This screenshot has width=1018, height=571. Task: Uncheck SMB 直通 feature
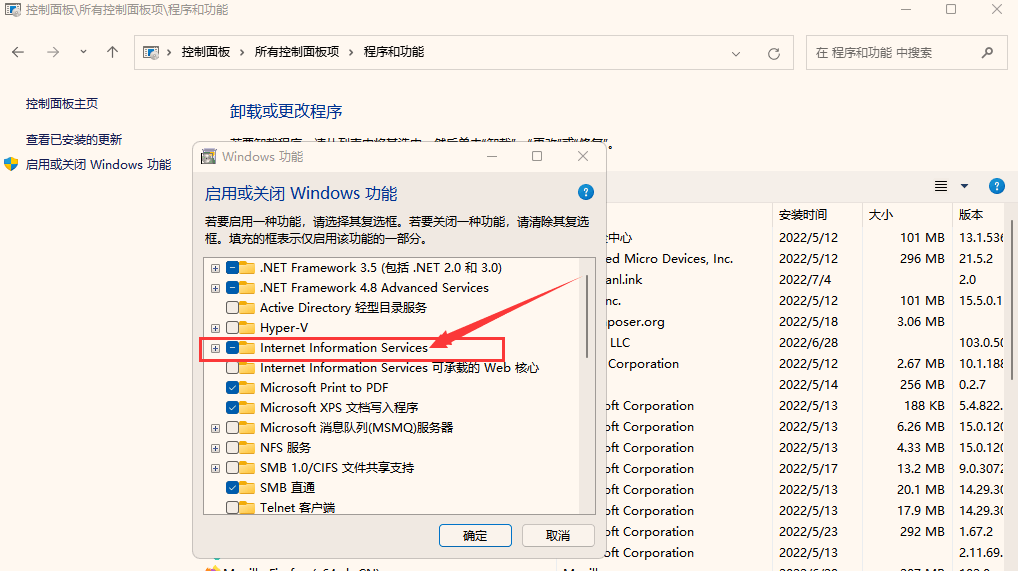[x=232, y=487]
